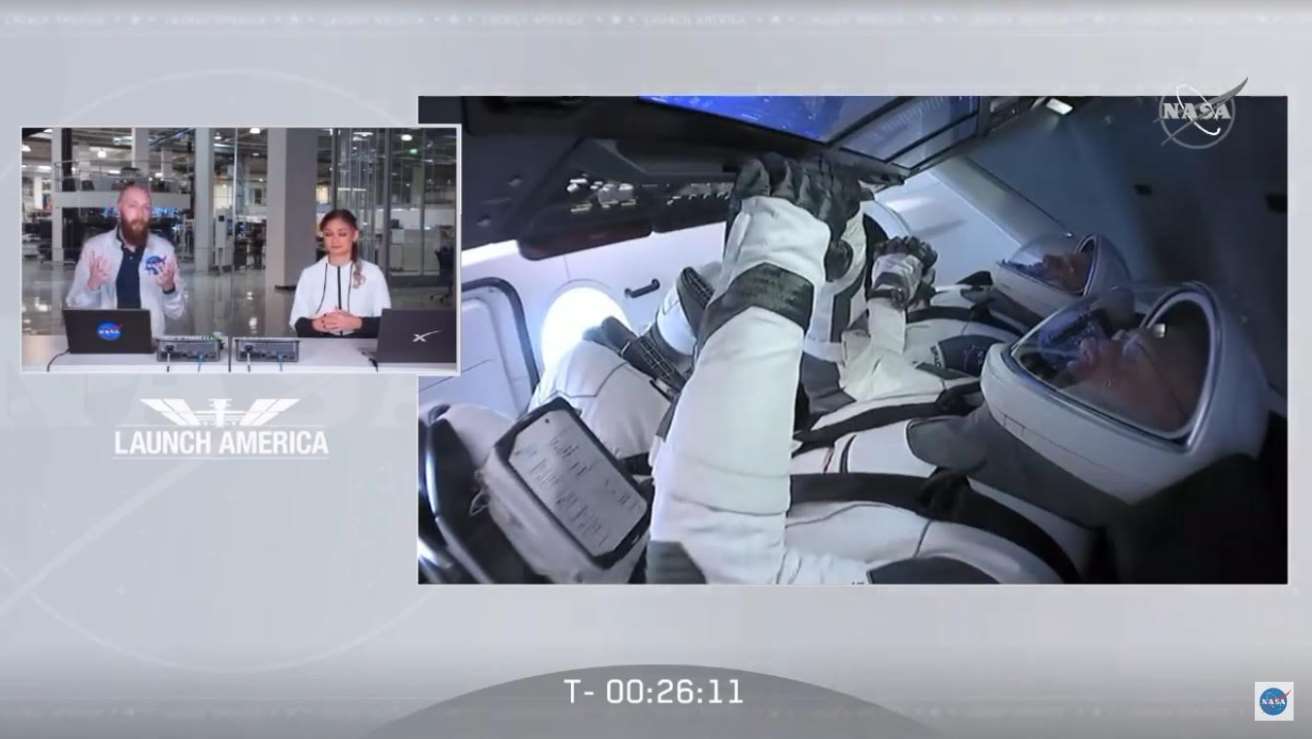This screenshot has height=739, width=1312.
Task: Click the NASA patch on male host's jacket
Action: tap(154, 264)
